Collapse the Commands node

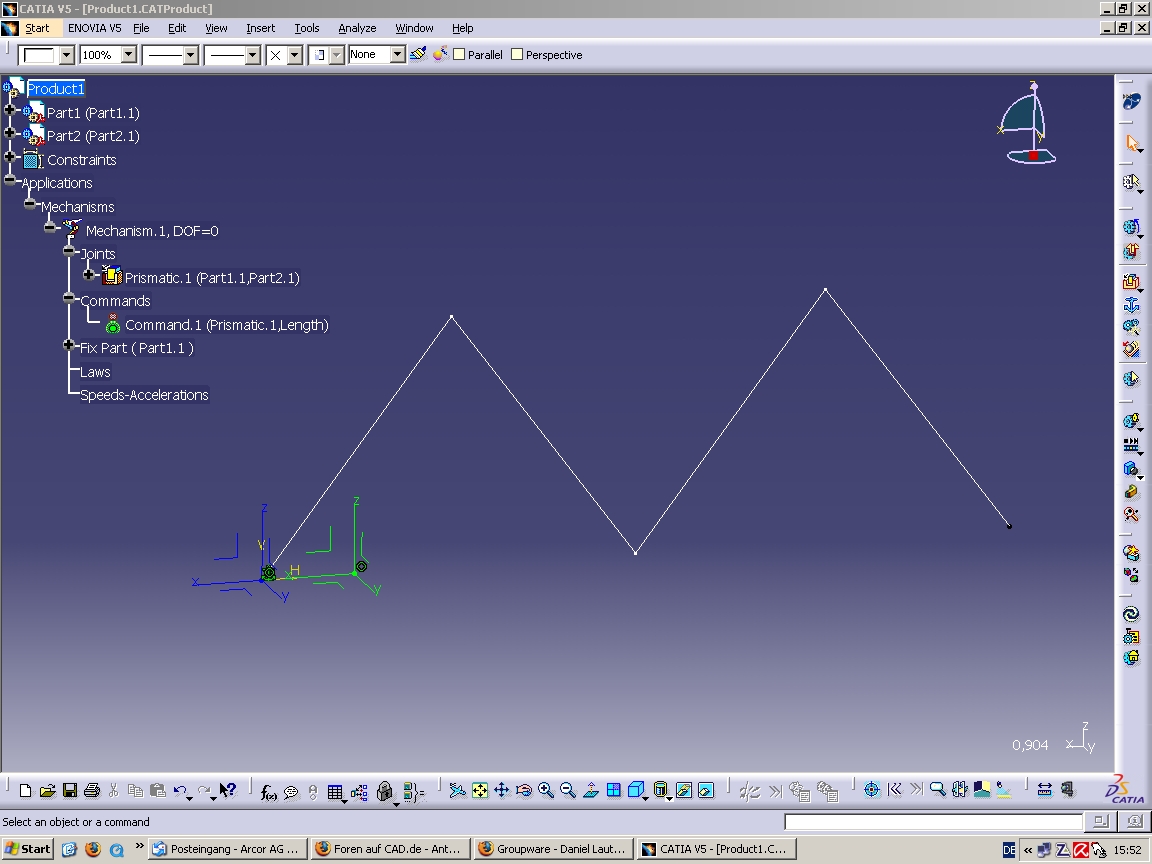pos(69,298)
